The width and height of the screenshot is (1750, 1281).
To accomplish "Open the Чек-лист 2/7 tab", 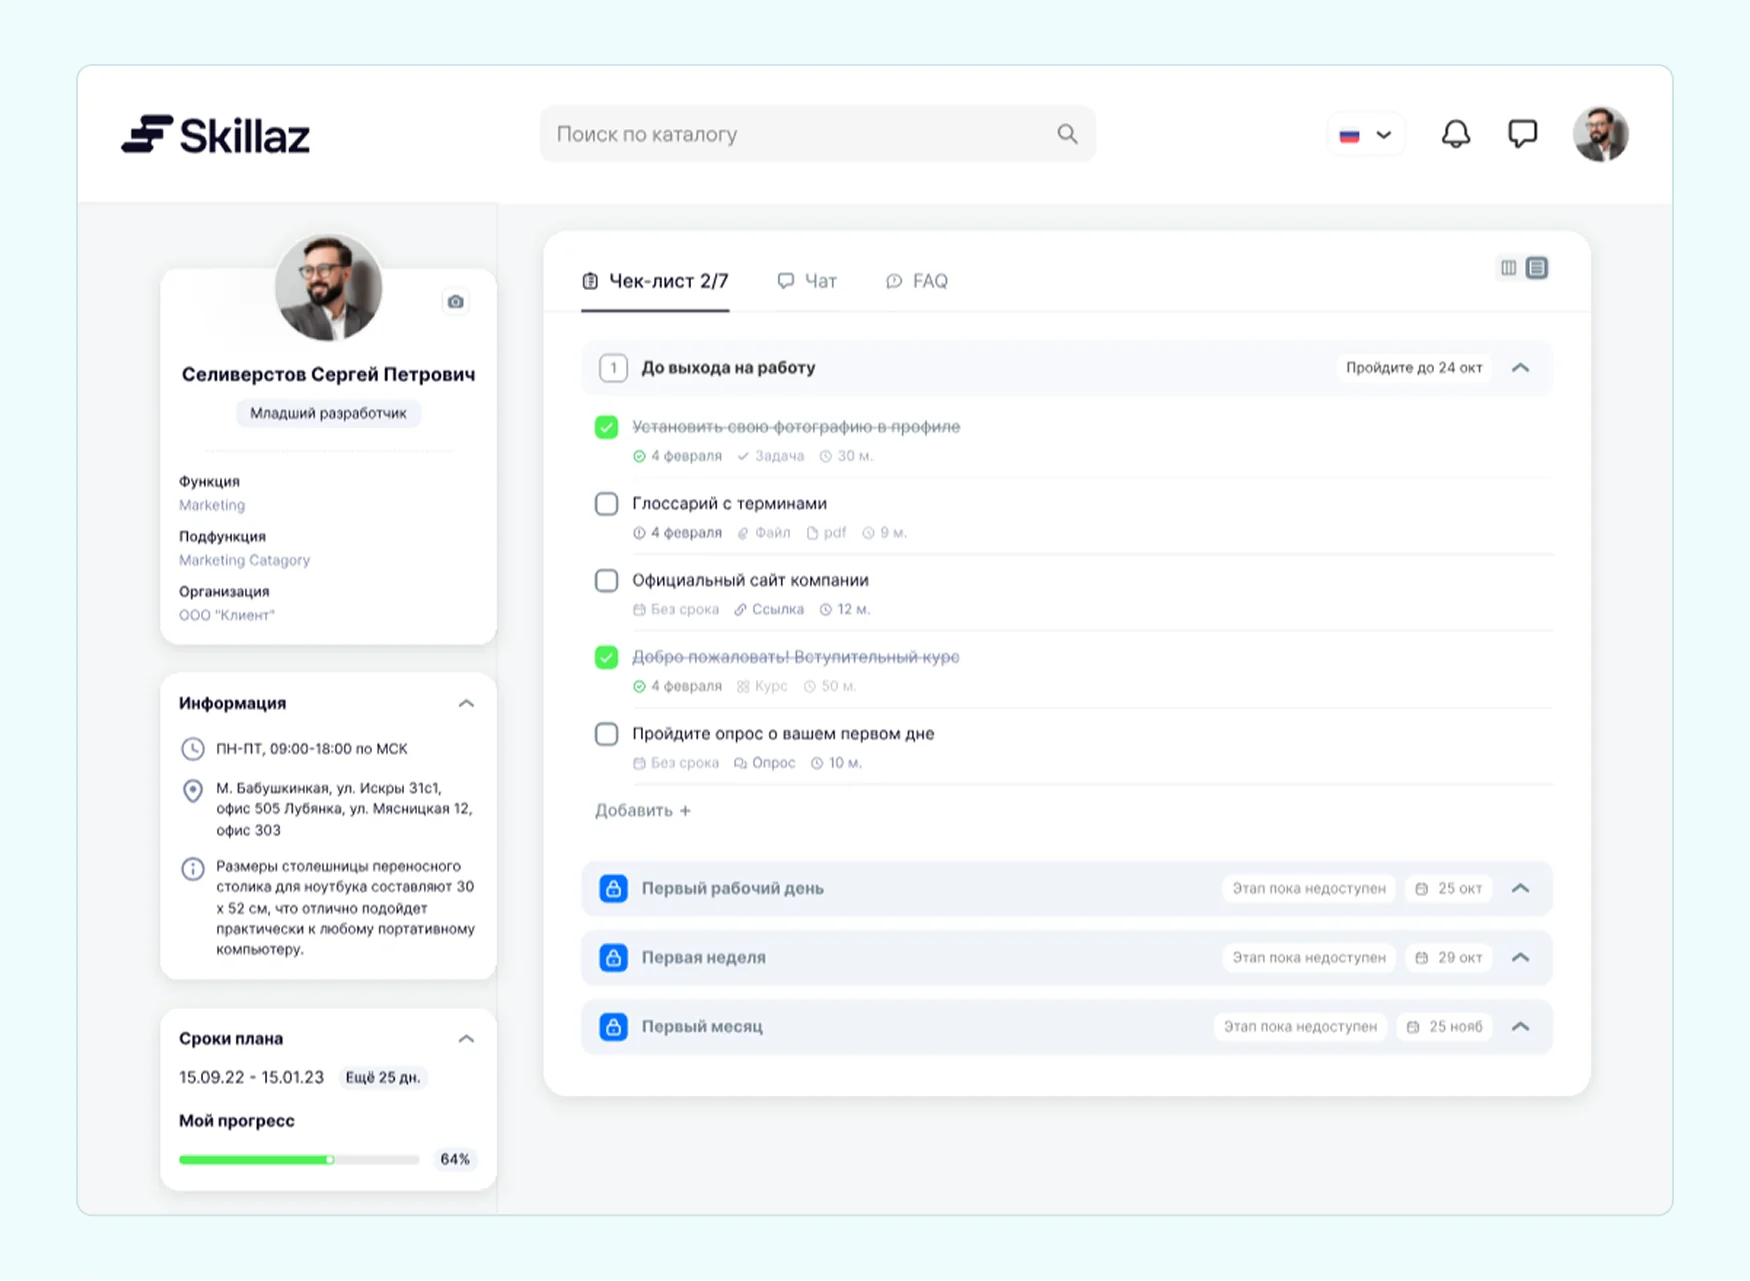I will point(655,281).
